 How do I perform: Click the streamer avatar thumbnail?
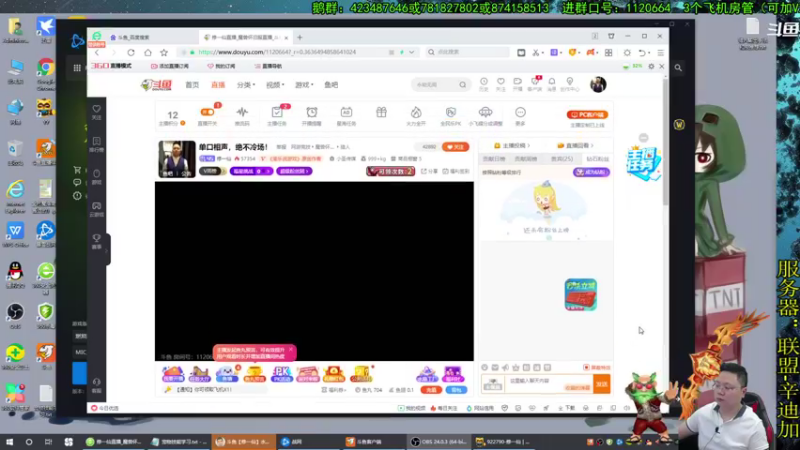tap(177, 159)
